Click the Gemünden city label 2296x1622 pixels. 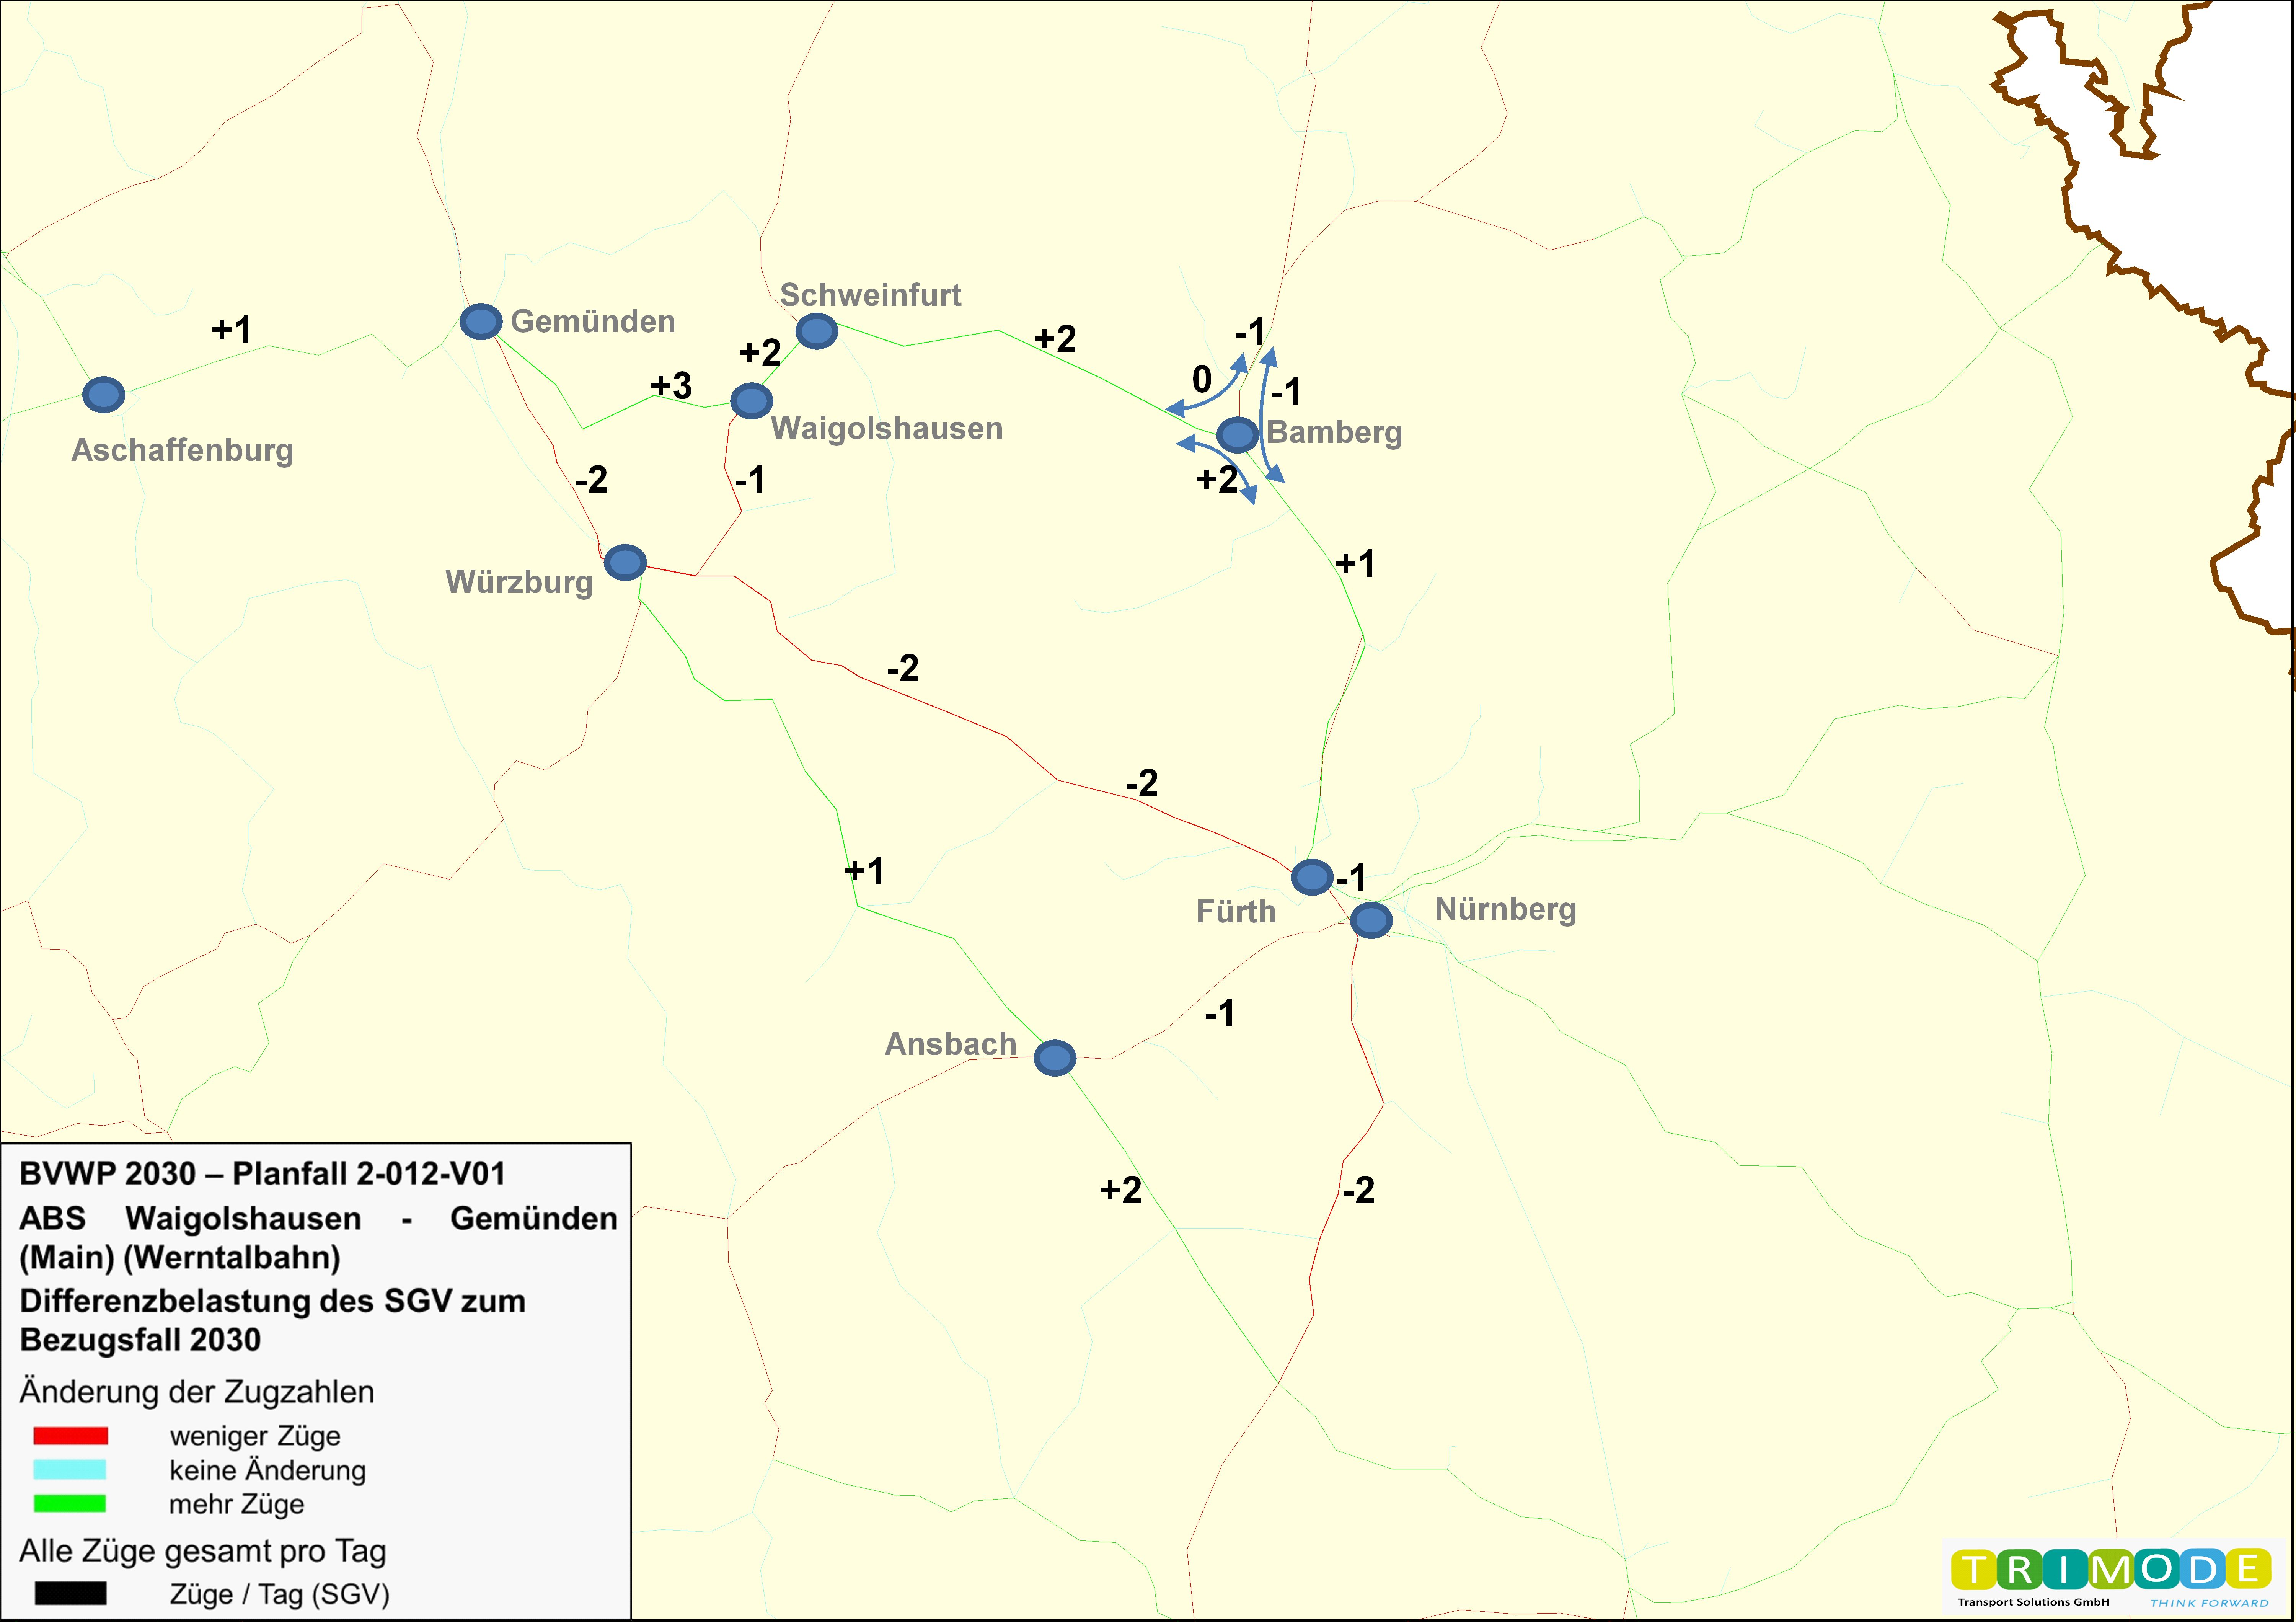coord(593,322)
